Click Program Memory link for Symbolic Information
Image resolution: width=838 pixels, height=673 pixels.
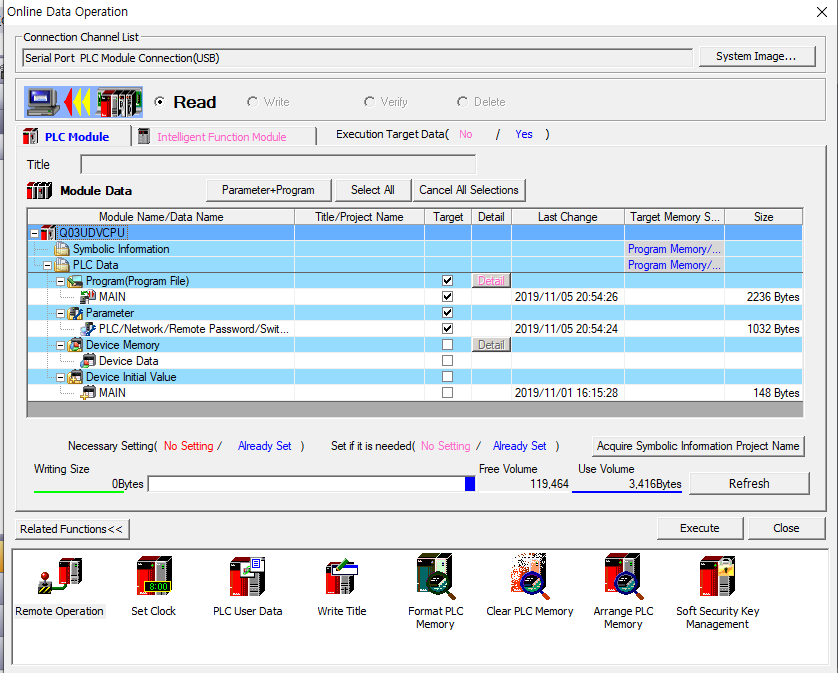pos(674,249)
